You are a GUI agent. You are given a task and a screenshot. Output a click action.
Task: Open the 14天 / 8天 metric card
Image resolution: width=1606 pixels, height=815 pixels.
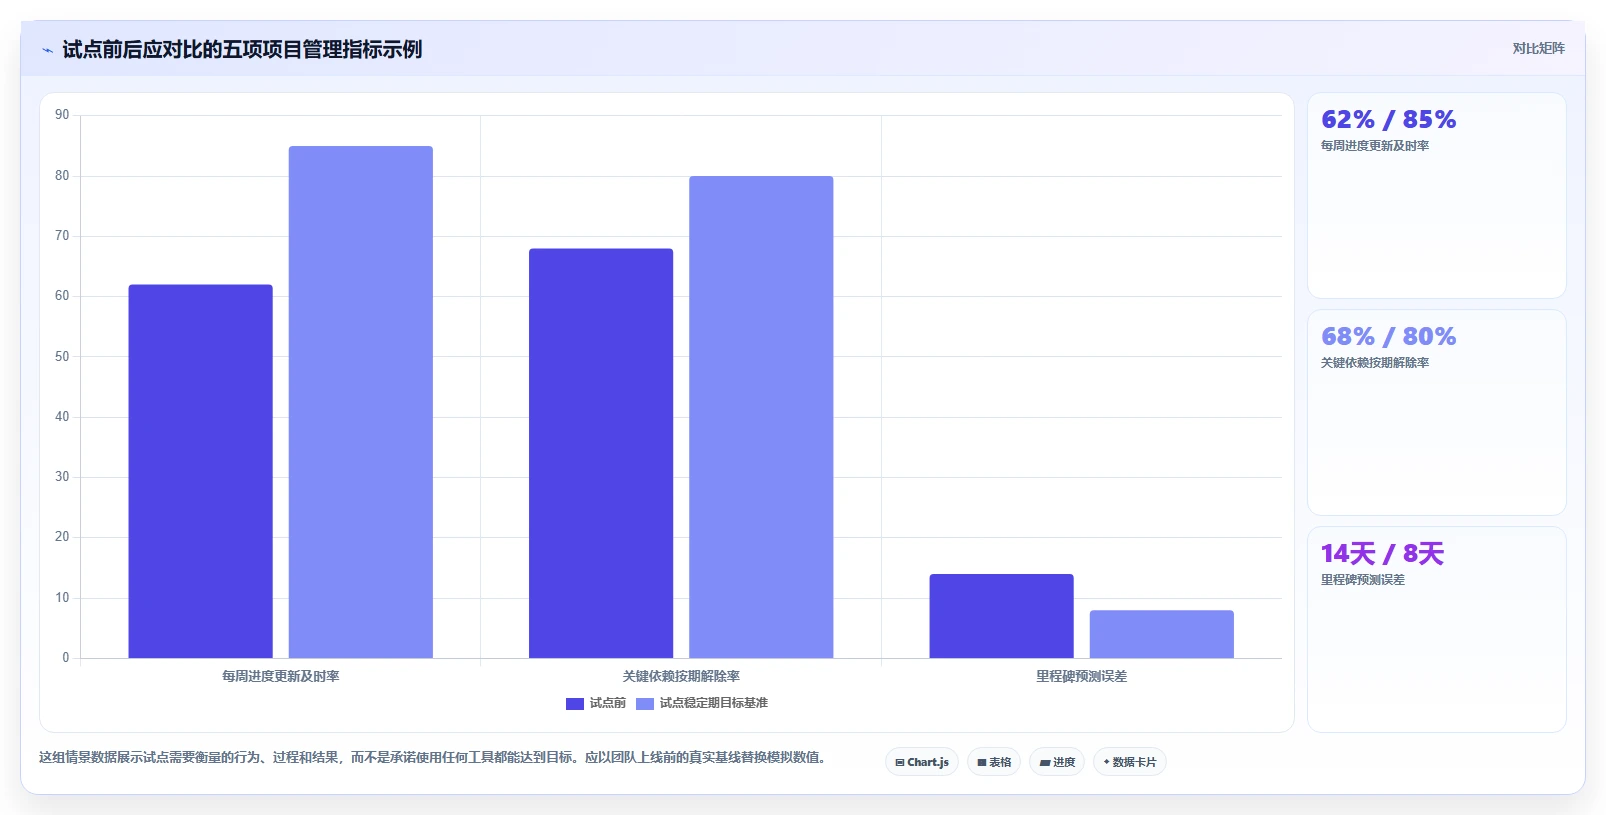click(1437, 629)
